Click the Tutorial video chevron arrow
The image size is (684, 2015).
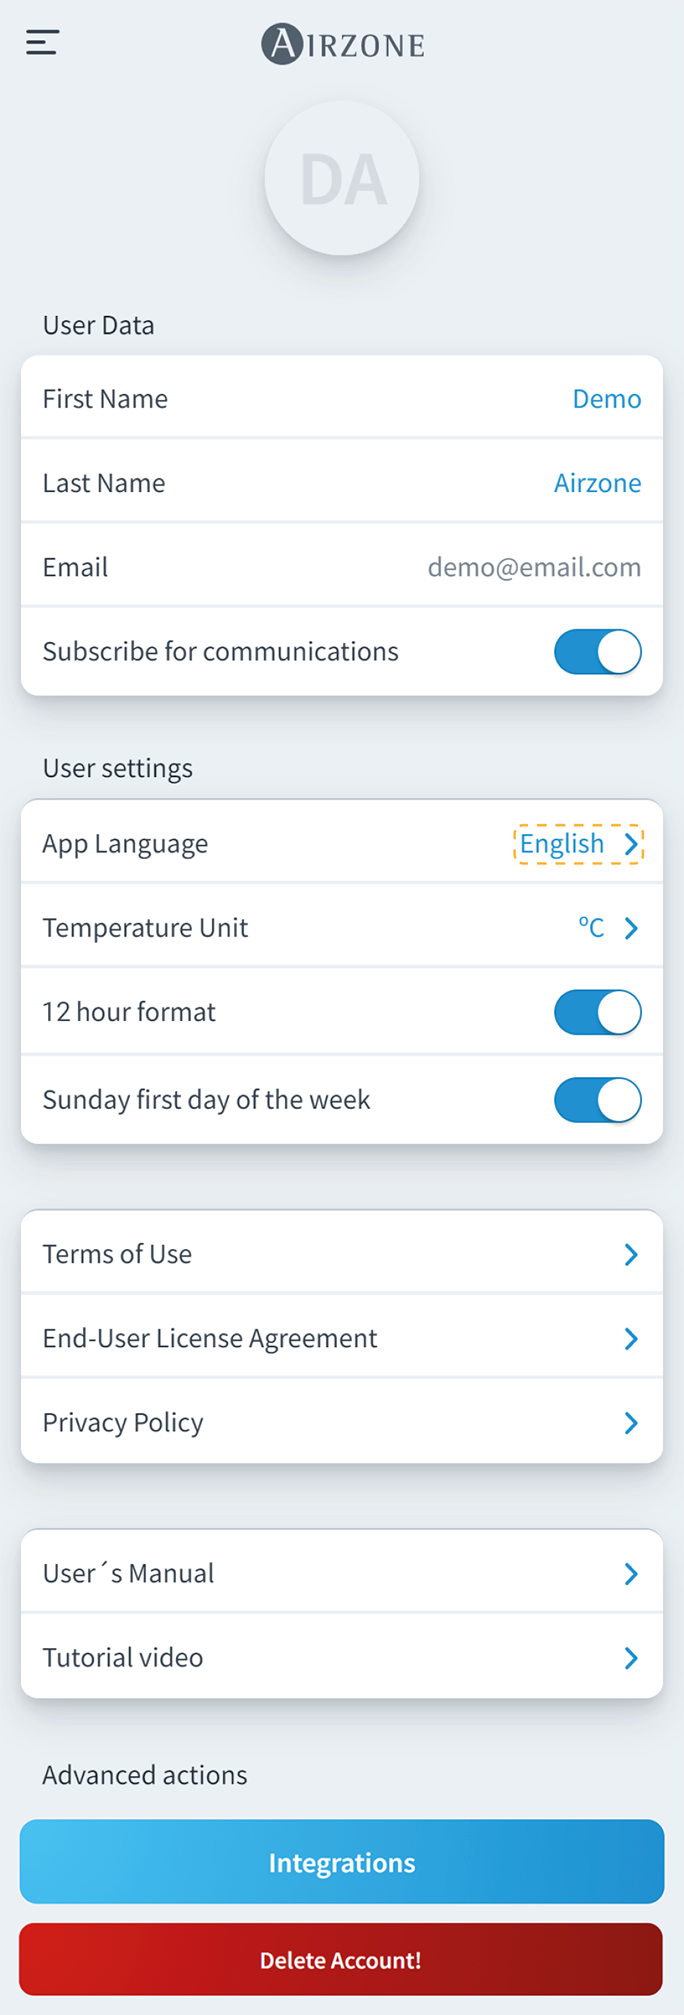(x=631, y=1657)
